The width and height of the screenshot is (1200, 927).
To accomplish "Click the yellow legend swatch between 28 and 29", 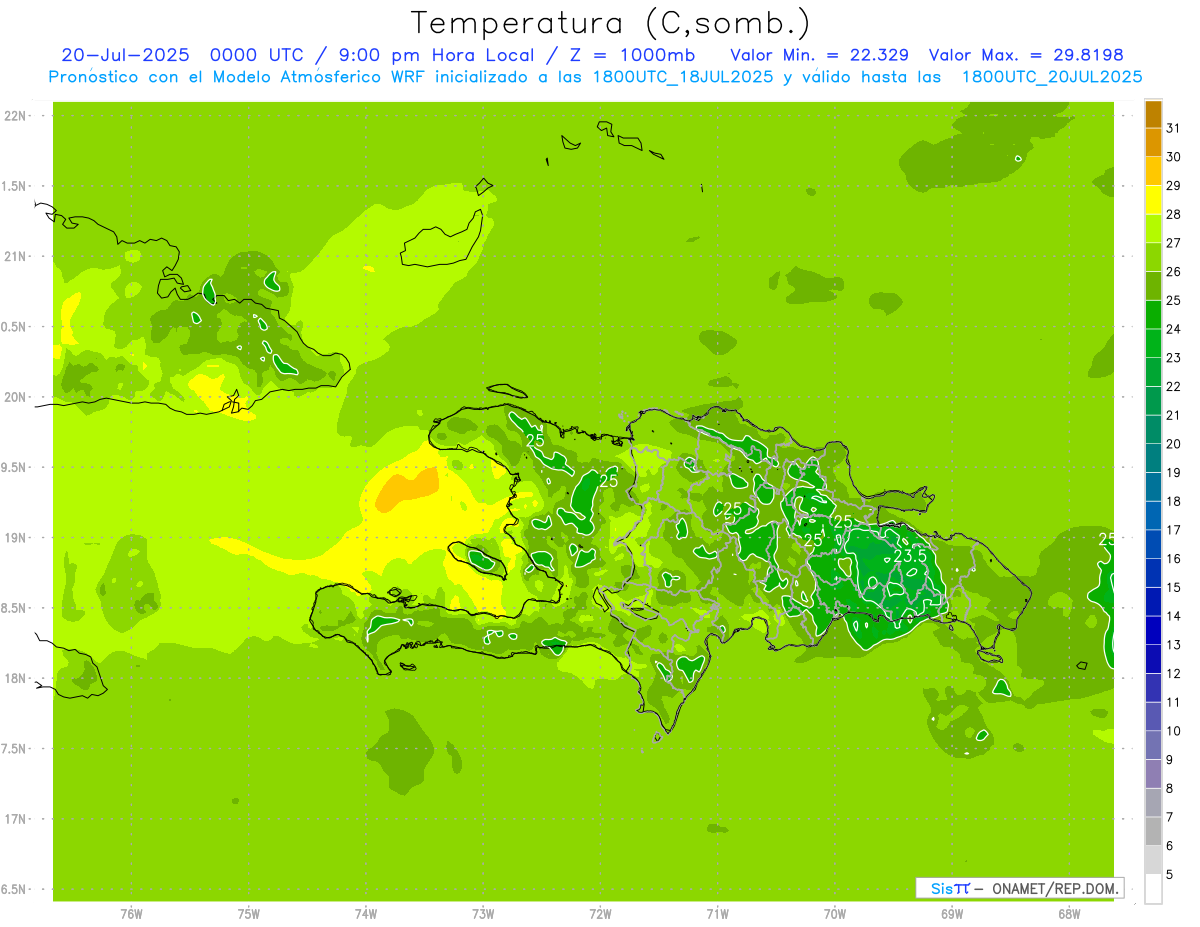I will point(1153,200).
